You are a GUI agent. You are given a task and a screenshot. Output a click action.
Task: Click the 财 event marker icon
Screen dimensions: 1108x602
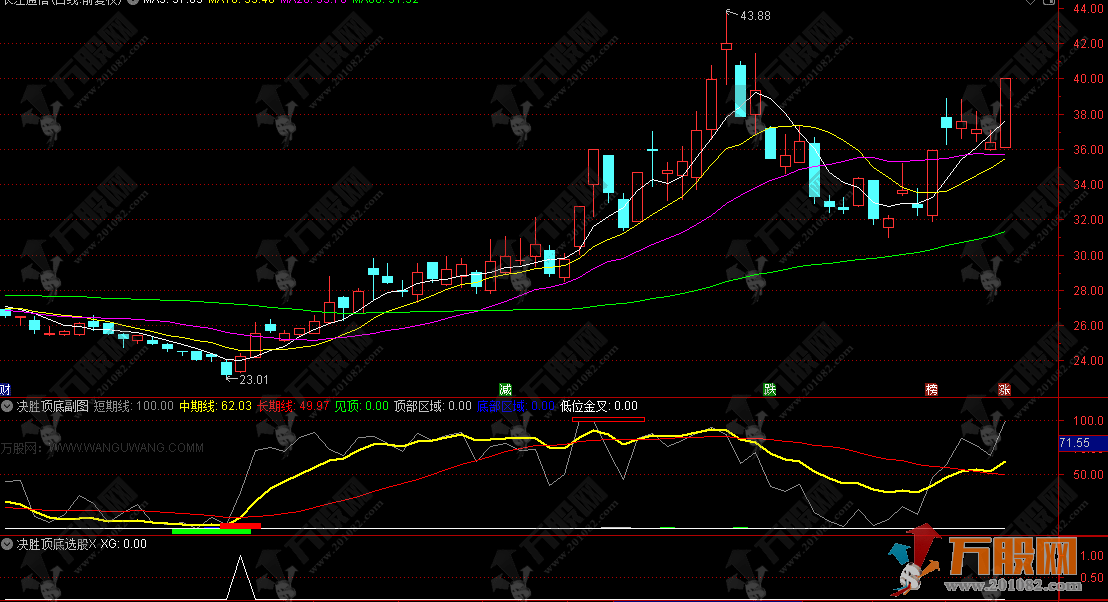click(5, 388)
